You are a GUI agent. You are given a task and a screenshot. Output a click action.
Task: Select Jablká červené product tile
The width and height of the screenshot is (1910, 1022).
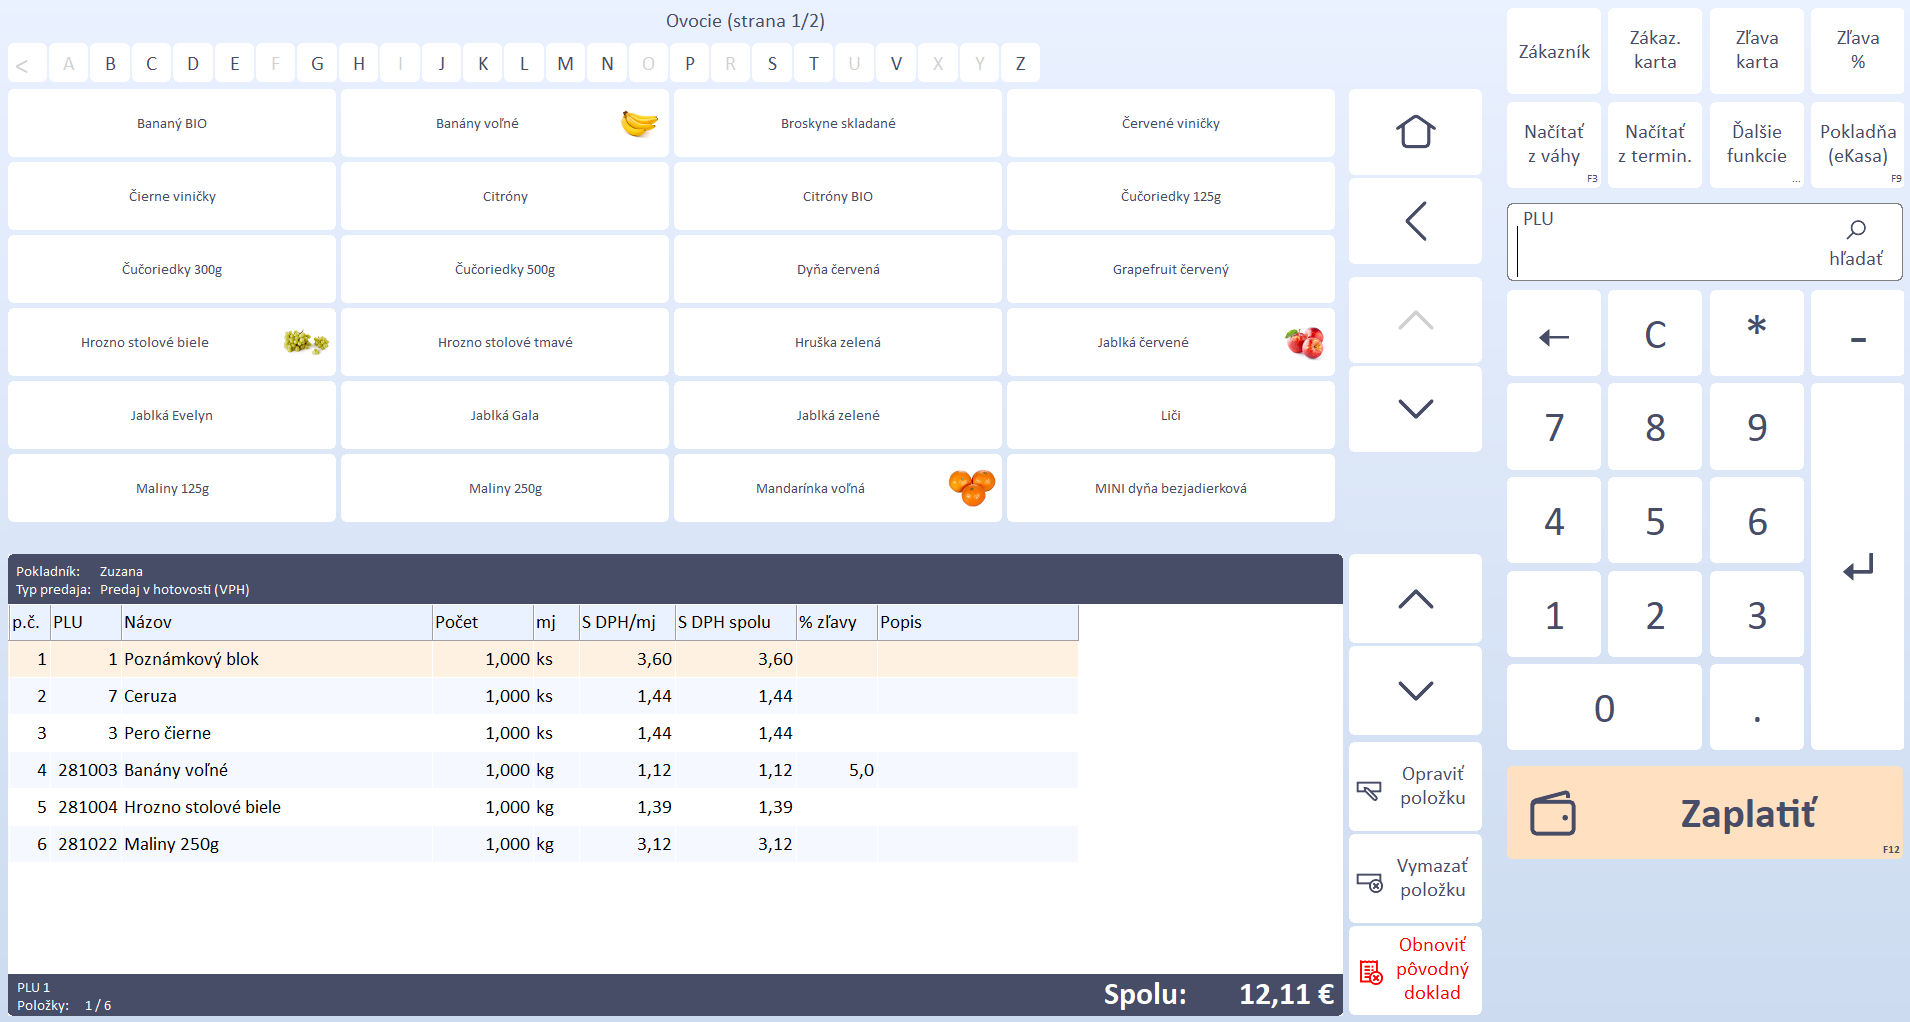pyautogui.click(x=1170, y=343)
